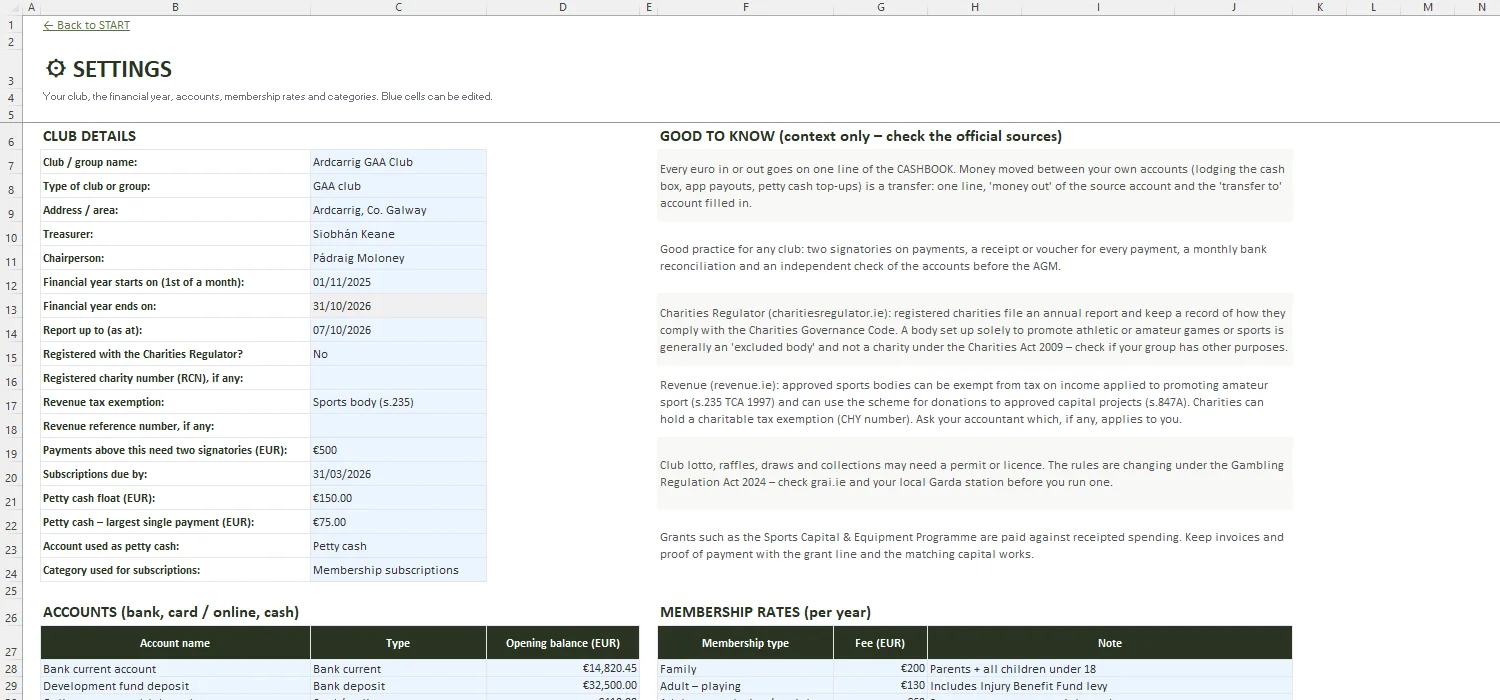
Task: Select the Family membership type cell
Action: 745,669
